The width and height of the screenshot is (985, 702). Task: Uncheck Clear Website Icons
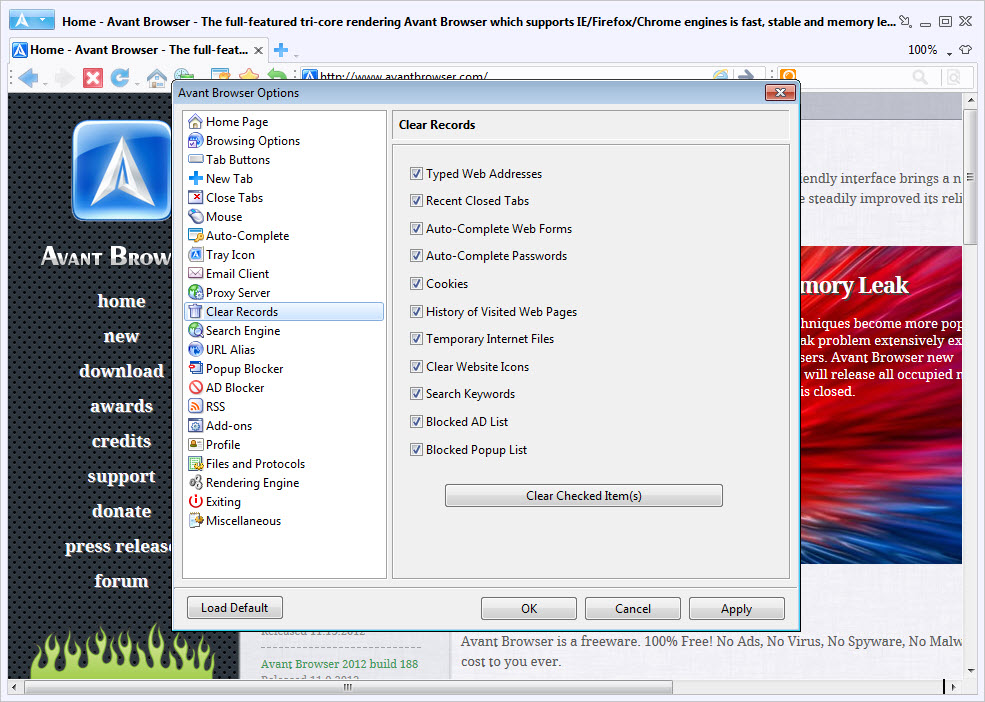coord(416,366)
